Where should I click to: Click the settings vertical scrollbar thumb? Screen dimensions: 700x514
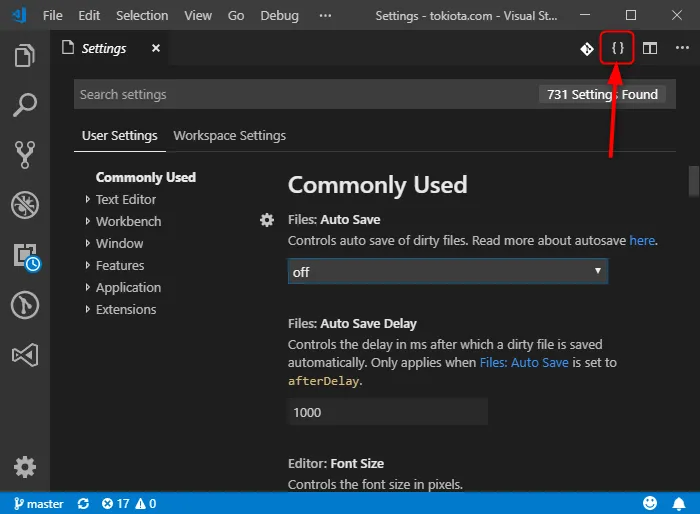693,181
